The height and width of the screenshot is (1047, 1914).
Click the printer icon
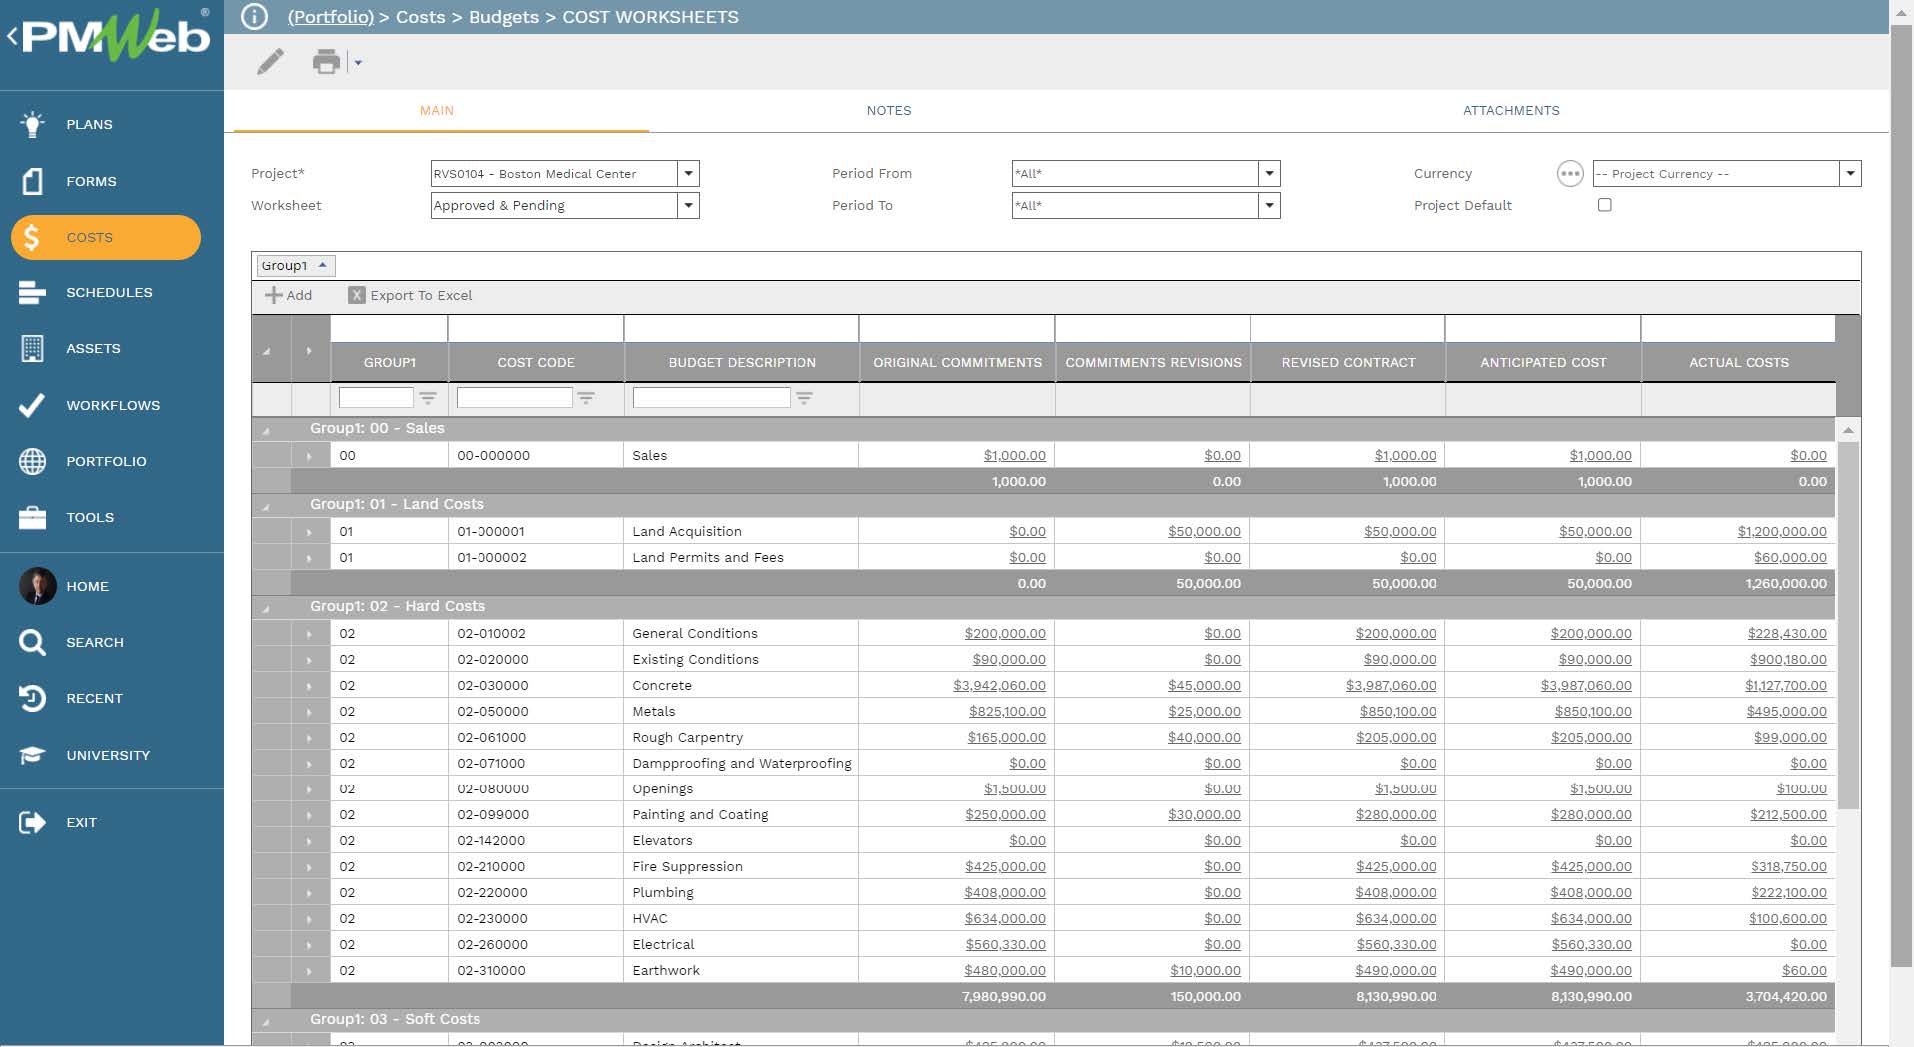point(326,62)
